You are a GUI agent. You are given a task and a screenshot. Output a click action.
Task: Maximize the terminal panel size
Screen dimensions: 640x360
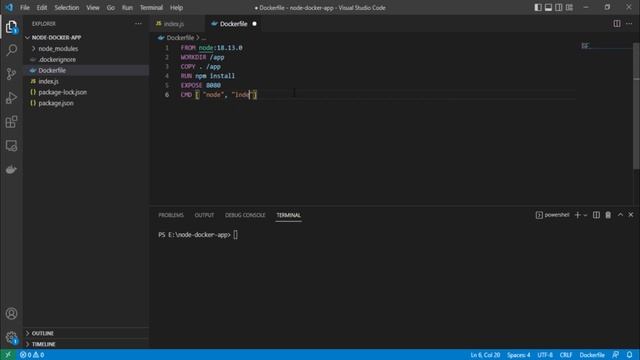coord(620,215)
